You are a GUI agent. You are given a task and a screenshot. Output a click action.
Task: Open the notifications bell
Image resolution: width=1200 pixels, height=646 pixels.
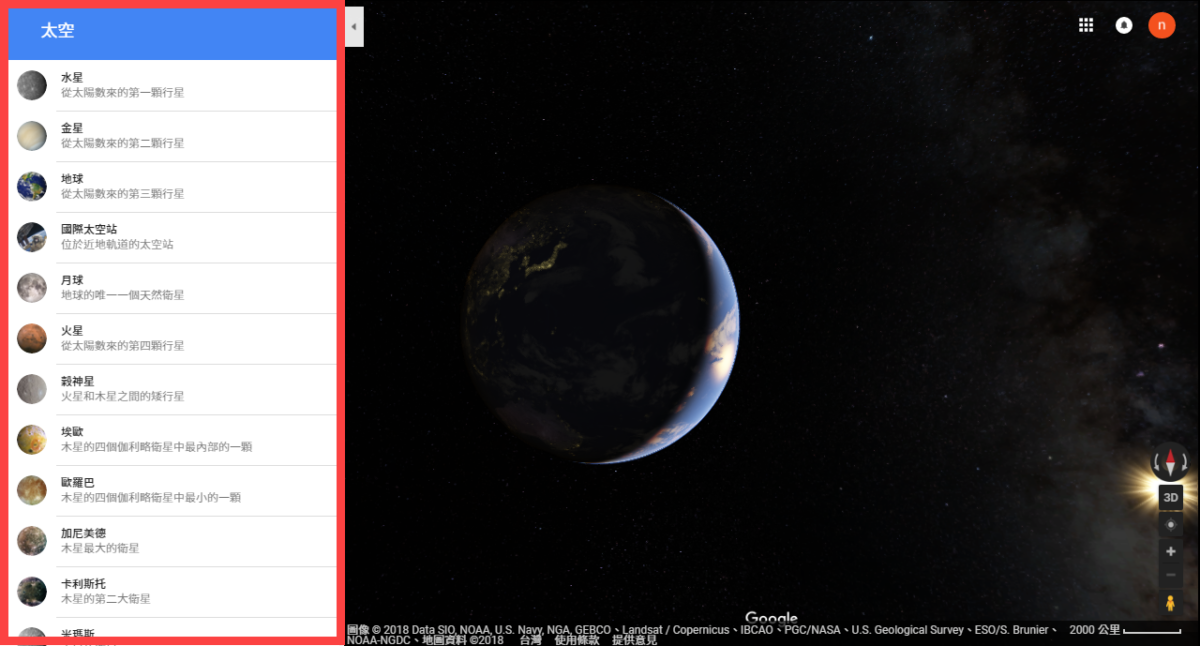click(1124, 26)
